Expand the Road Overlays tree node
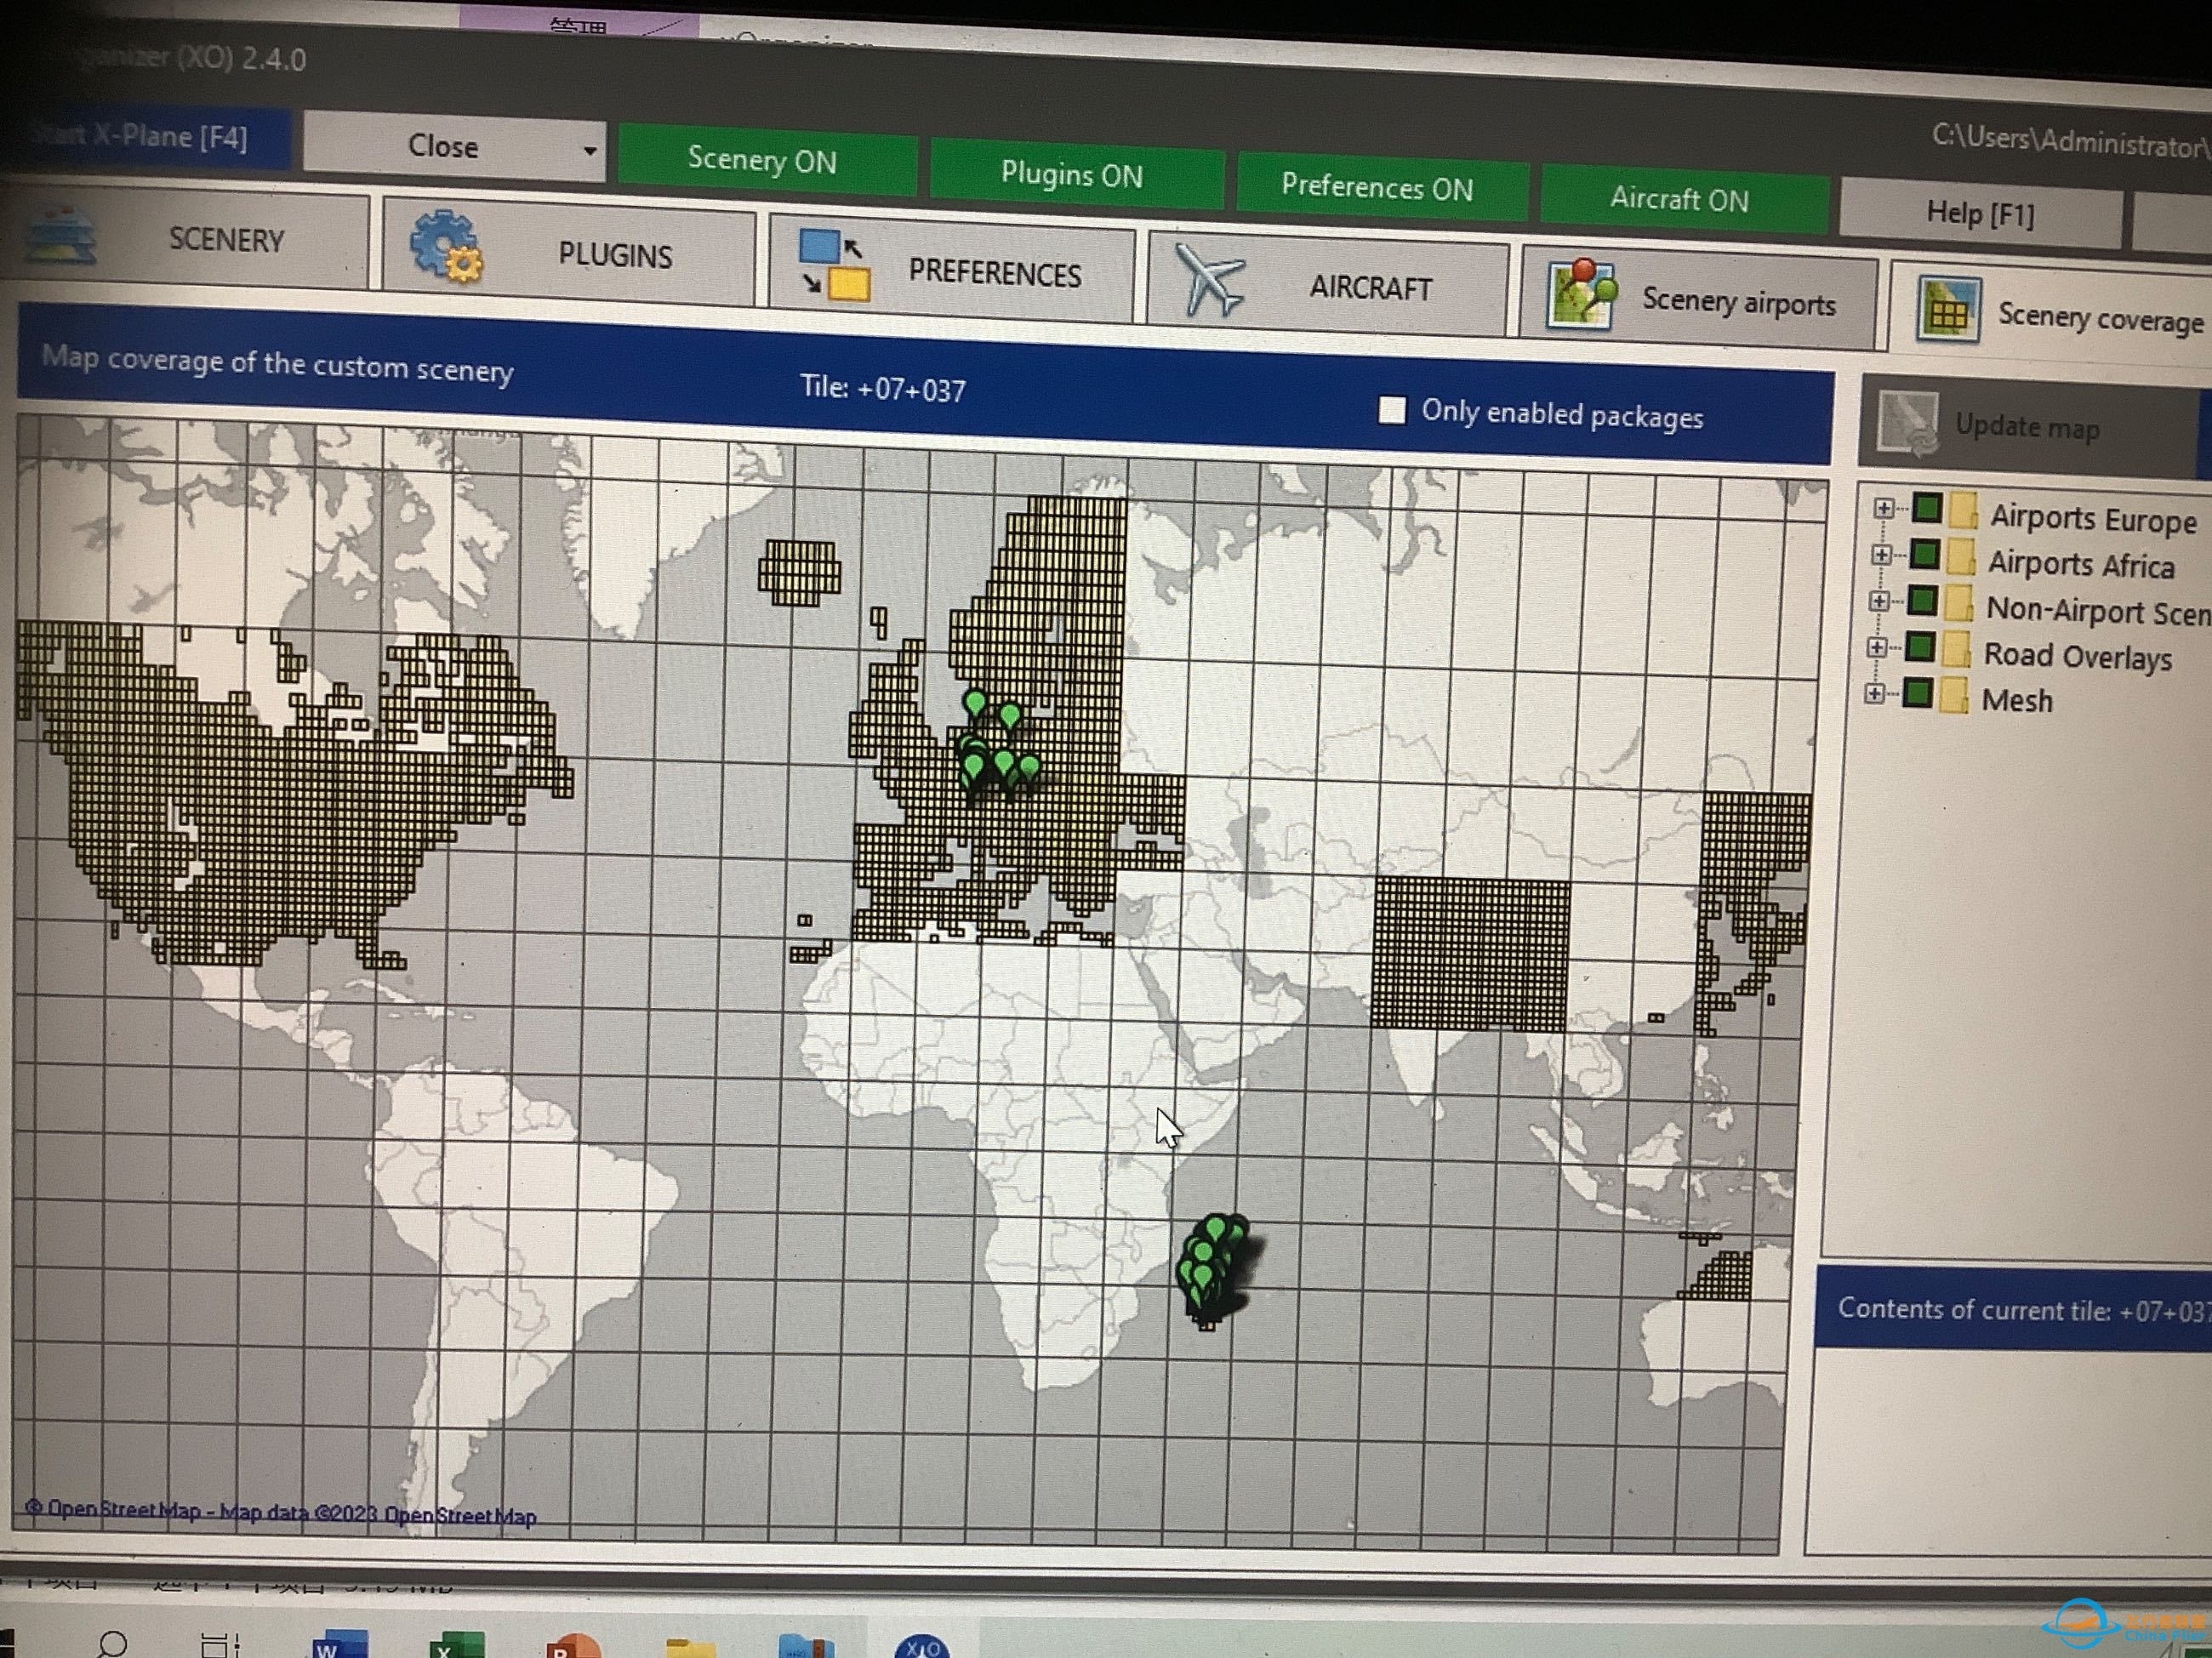Screen dimensions: 2212x1658 coord(1877,647)
